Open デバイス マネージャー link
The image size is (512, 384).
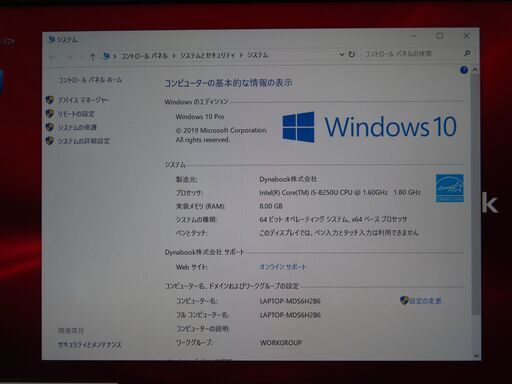coord(83,100)
